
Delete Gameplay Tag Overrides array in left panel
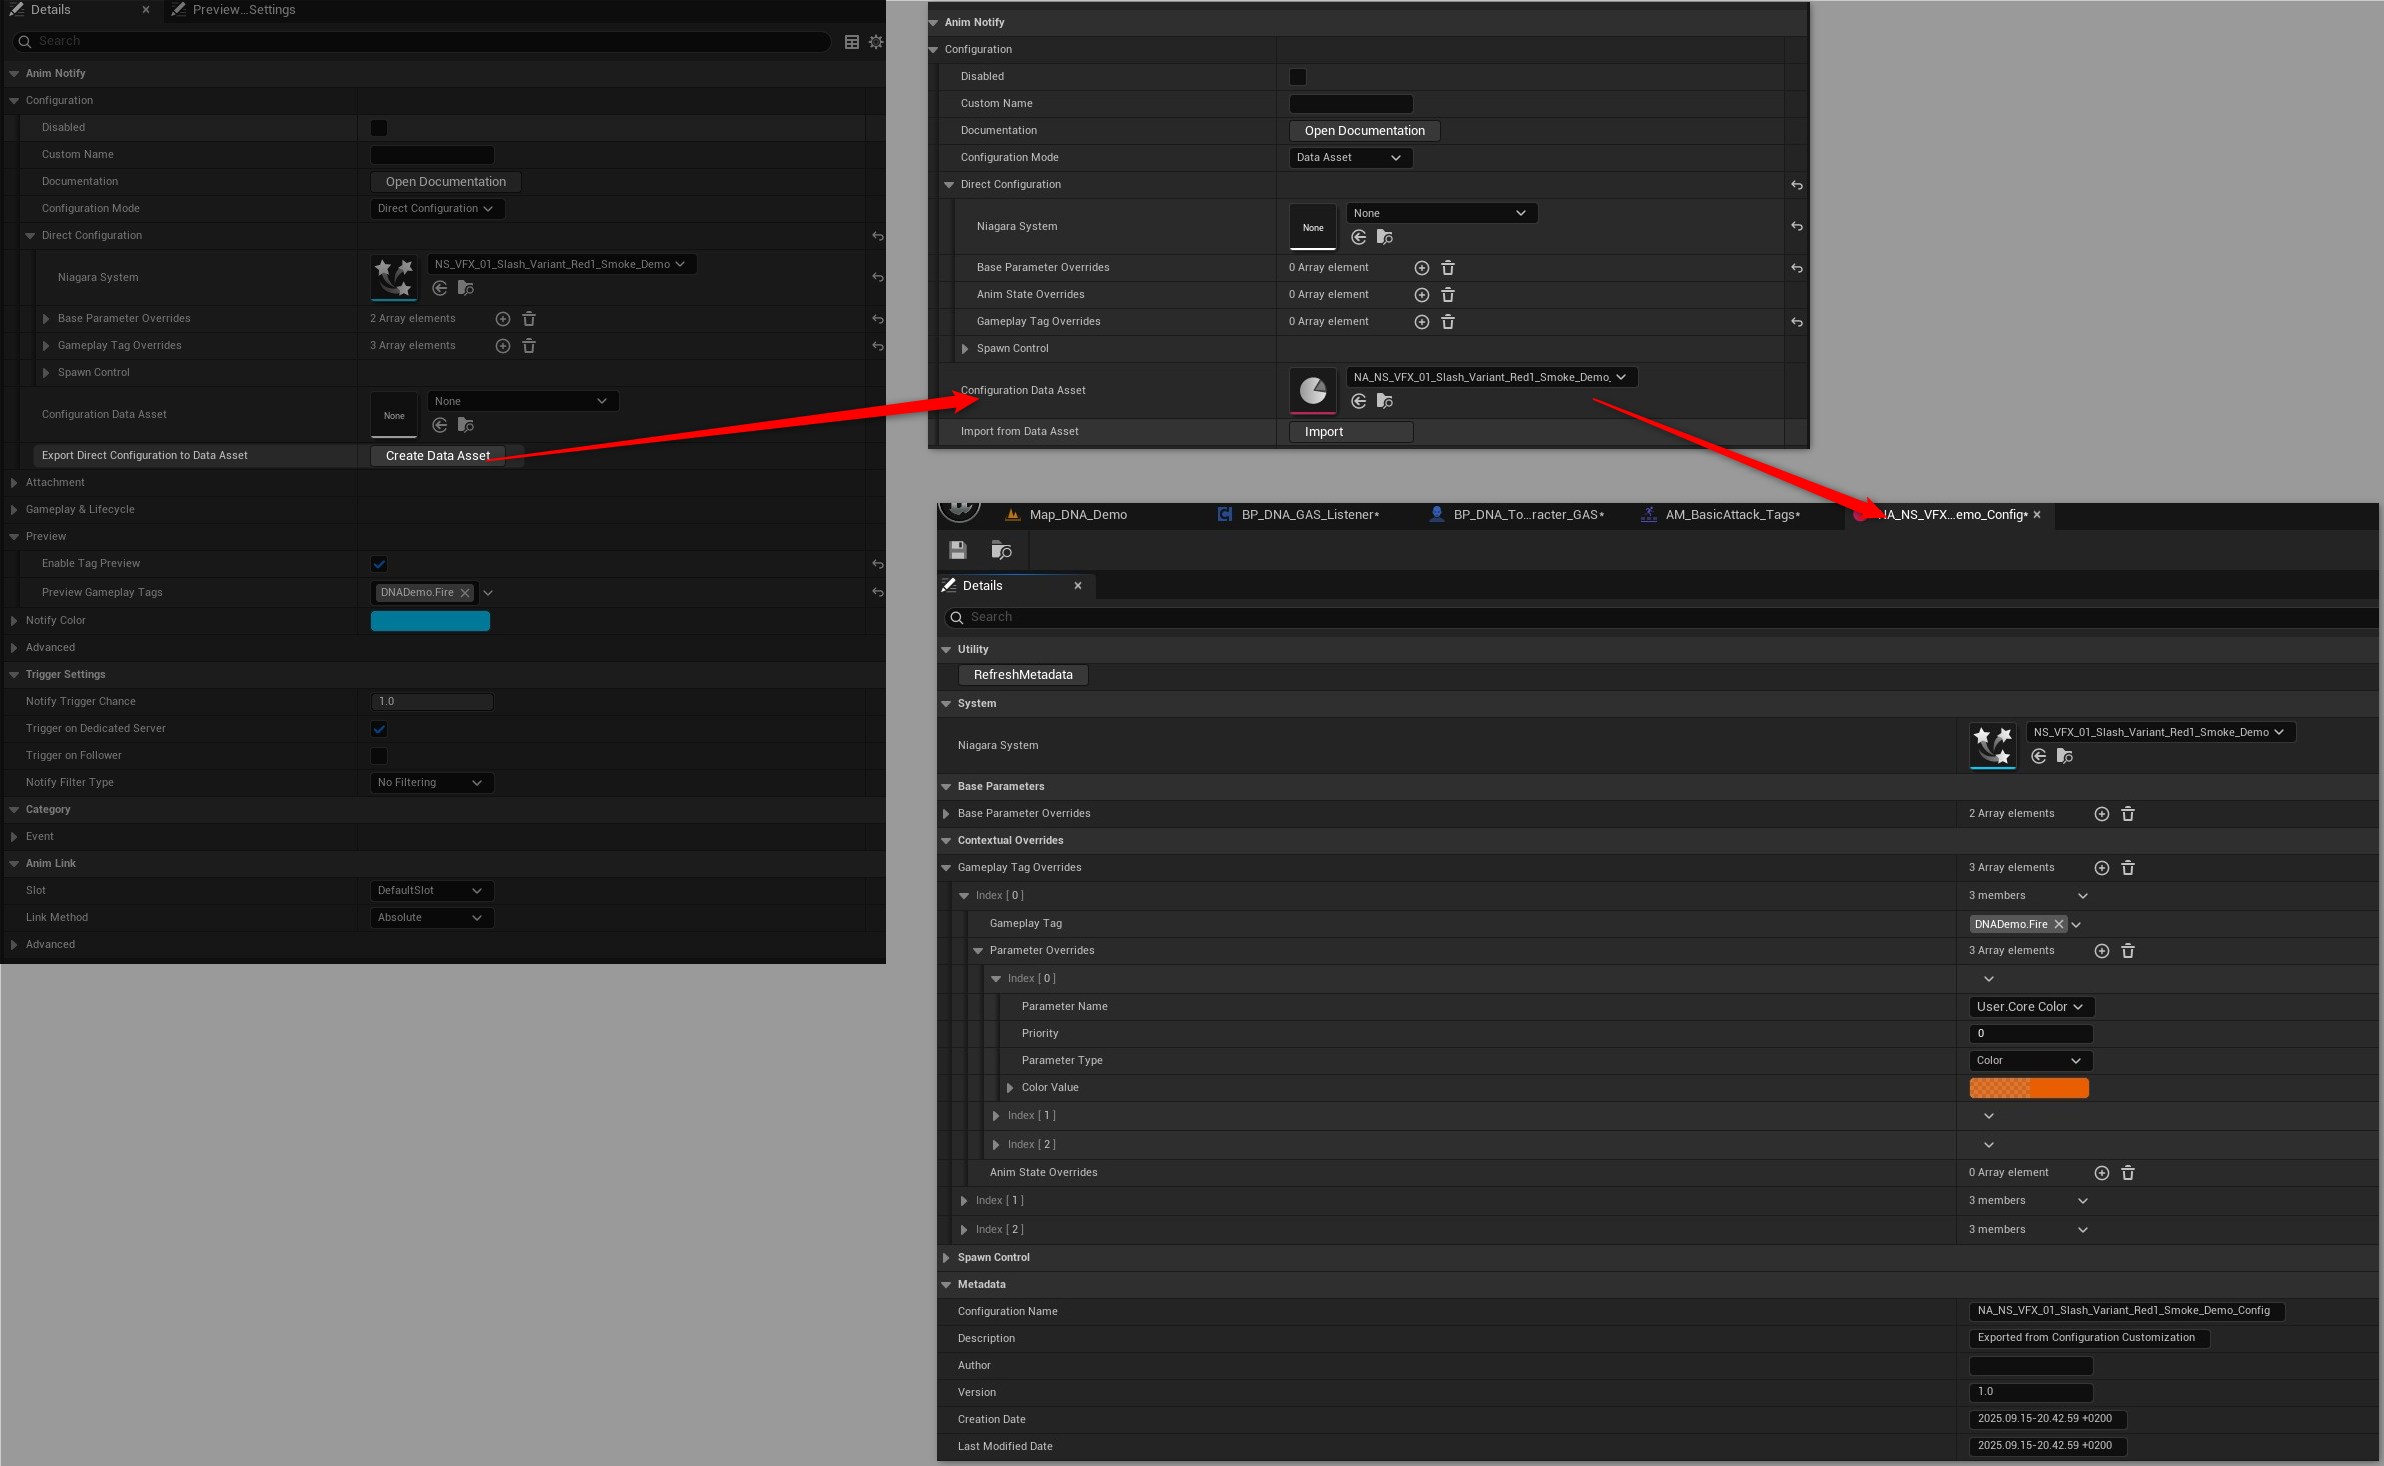point(529,346)
